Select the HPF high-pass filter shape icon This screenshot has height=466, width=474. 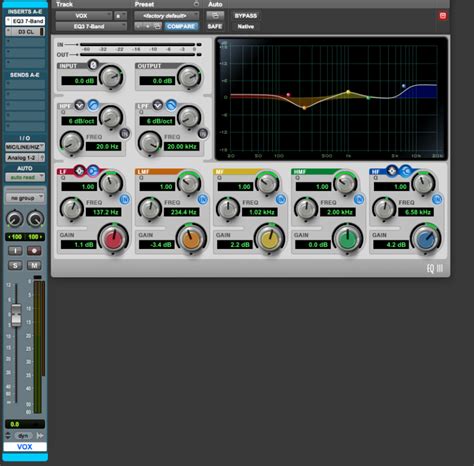point(93,105)
